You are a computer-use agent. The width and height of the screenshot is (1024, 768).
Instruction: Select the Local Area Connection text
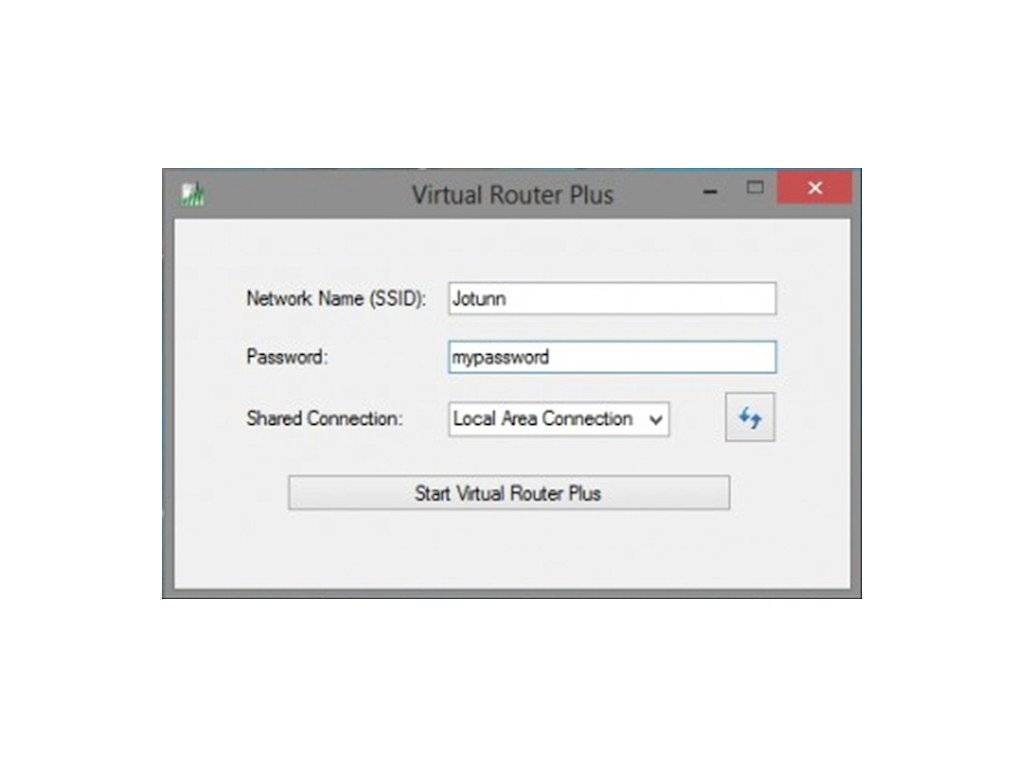coord(543,419)
